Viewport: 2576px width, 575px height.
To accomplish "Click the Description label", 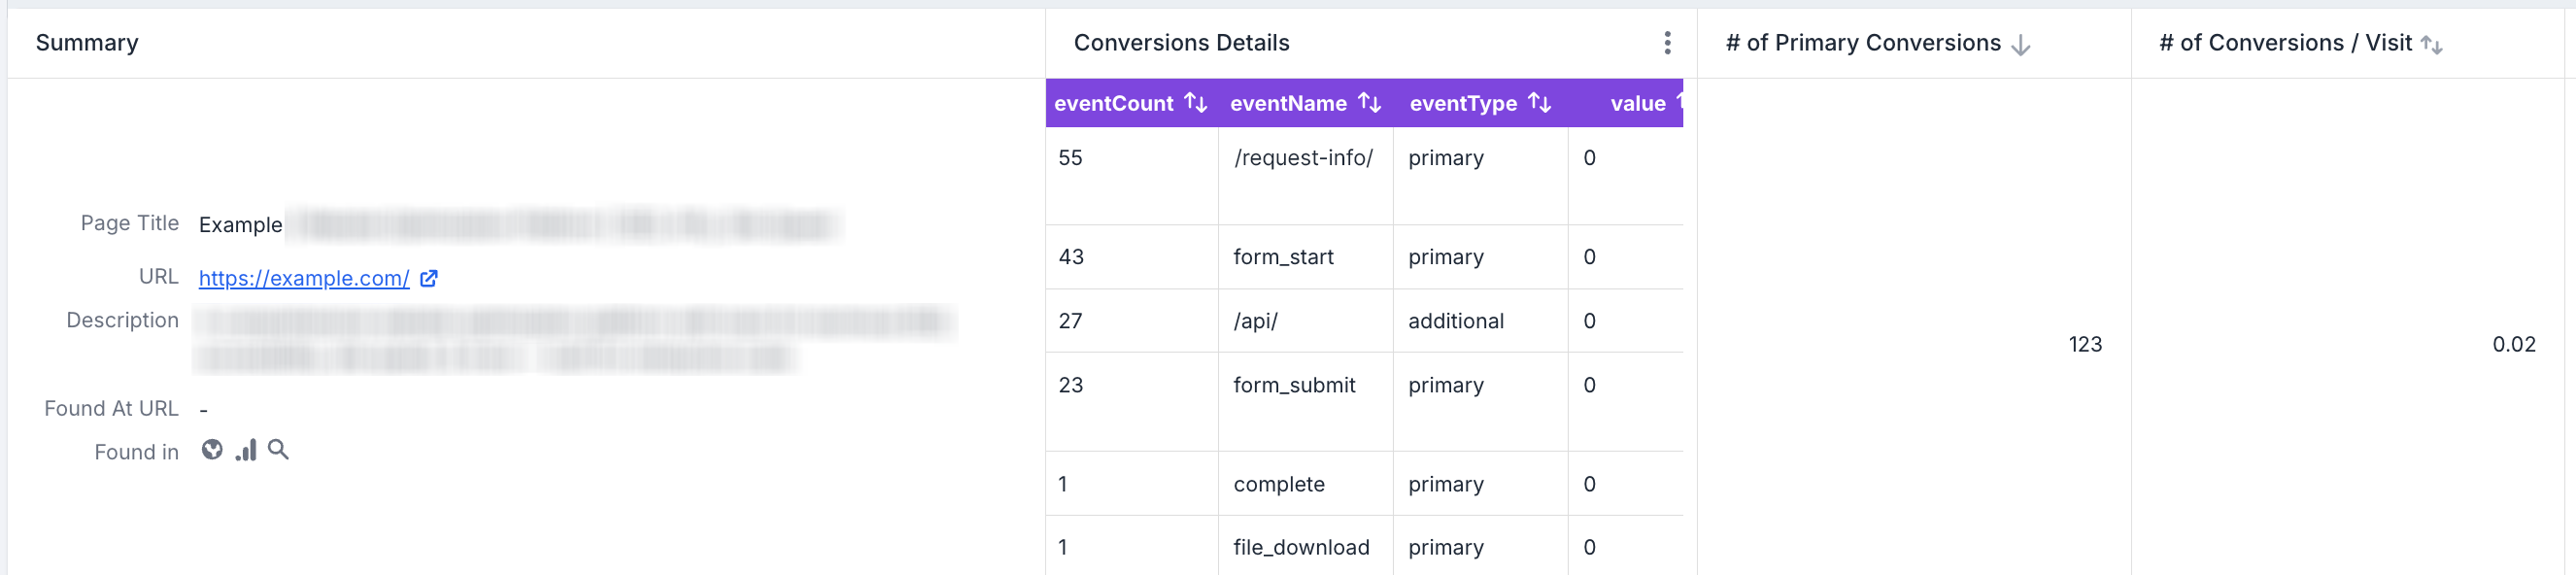I will pyautogui.click(x=122, y=320).
